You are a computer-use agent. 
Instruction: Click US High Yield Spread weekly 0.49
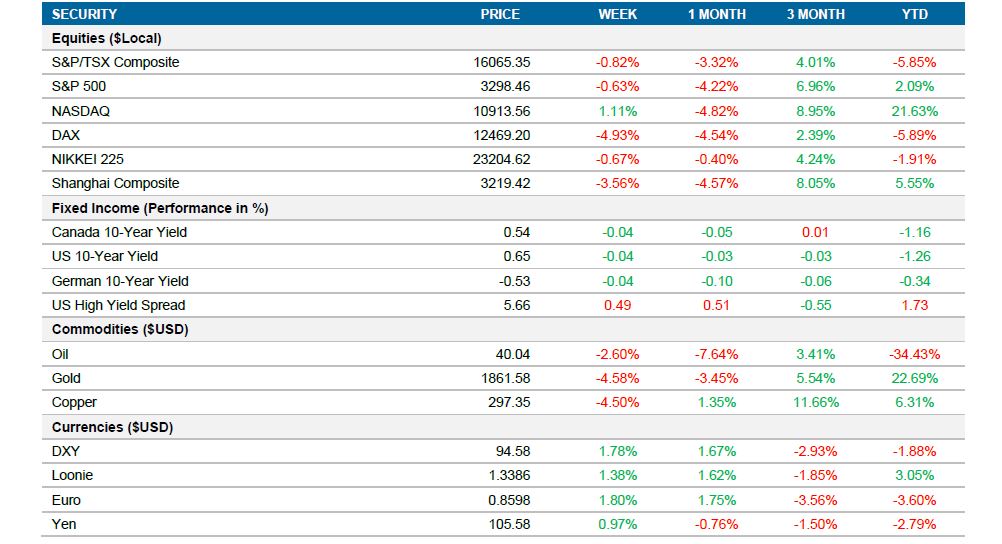[617, 306]
